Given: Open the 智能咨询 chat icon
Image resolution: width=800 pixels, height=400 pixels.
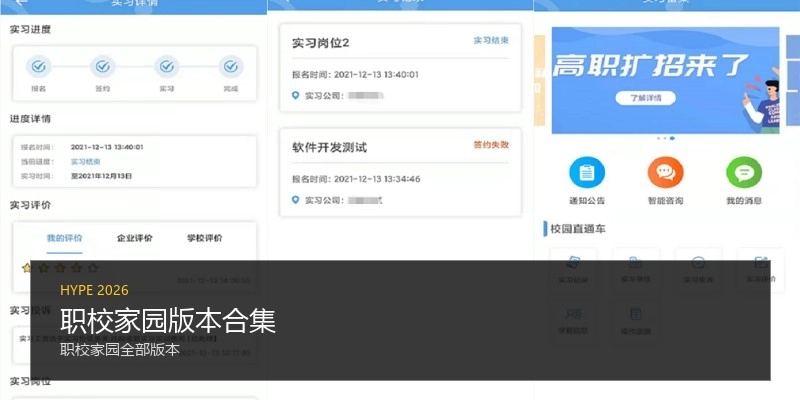Looking at the screenshot, I should pos(665,172).
